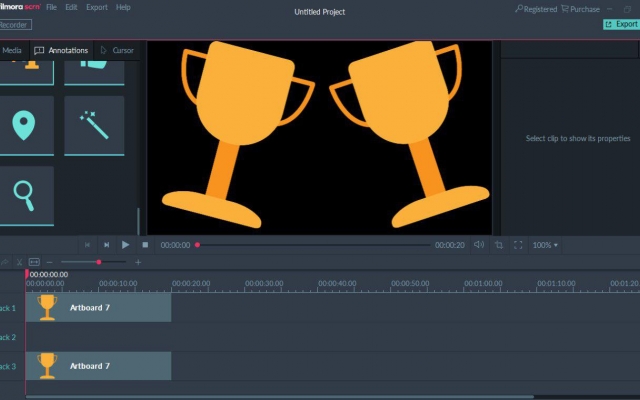
Task: Step to next frame
Action: 107,245
